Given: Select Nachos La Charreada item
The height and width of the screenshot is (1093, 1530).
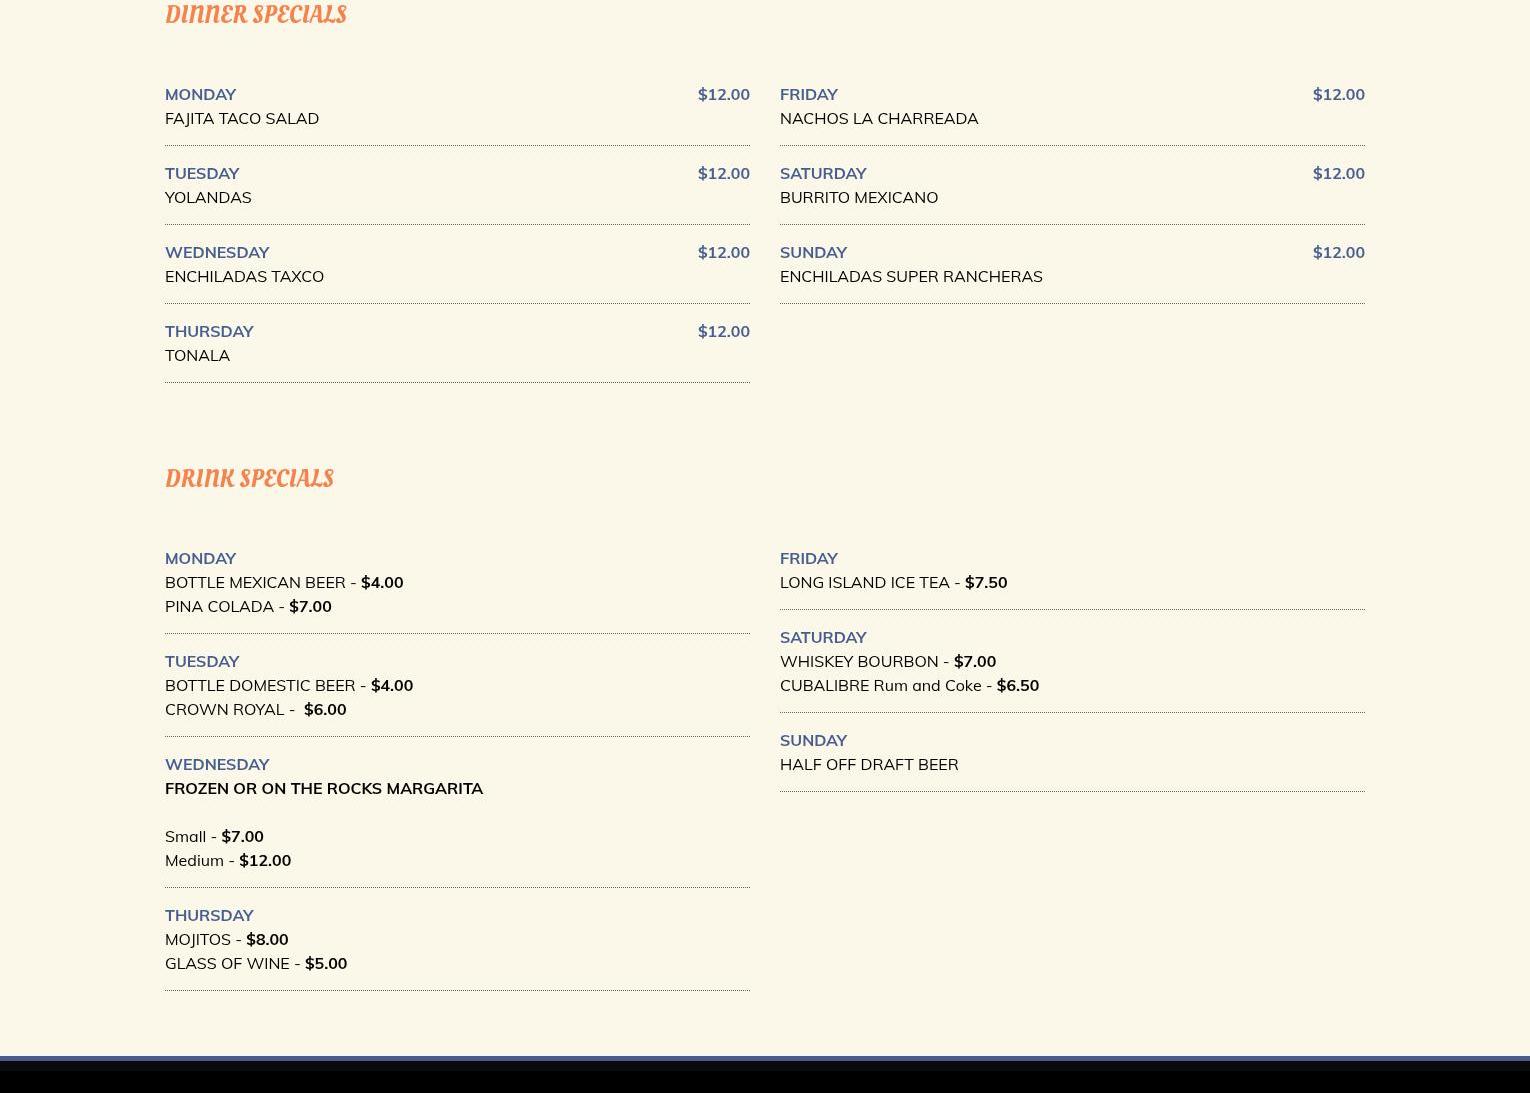Looking at the screenshot, I should 878,118.
